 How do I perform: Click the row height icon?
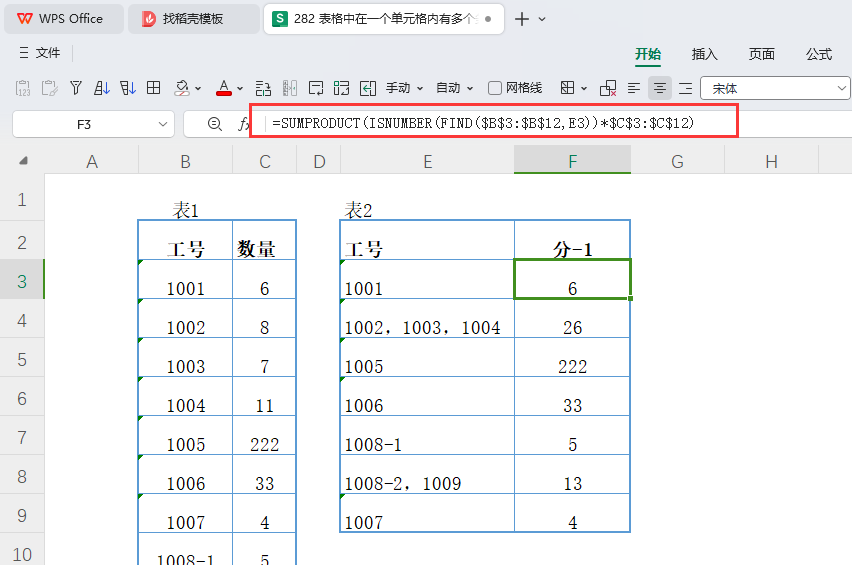pyautogui.click(x=263, y=88)
